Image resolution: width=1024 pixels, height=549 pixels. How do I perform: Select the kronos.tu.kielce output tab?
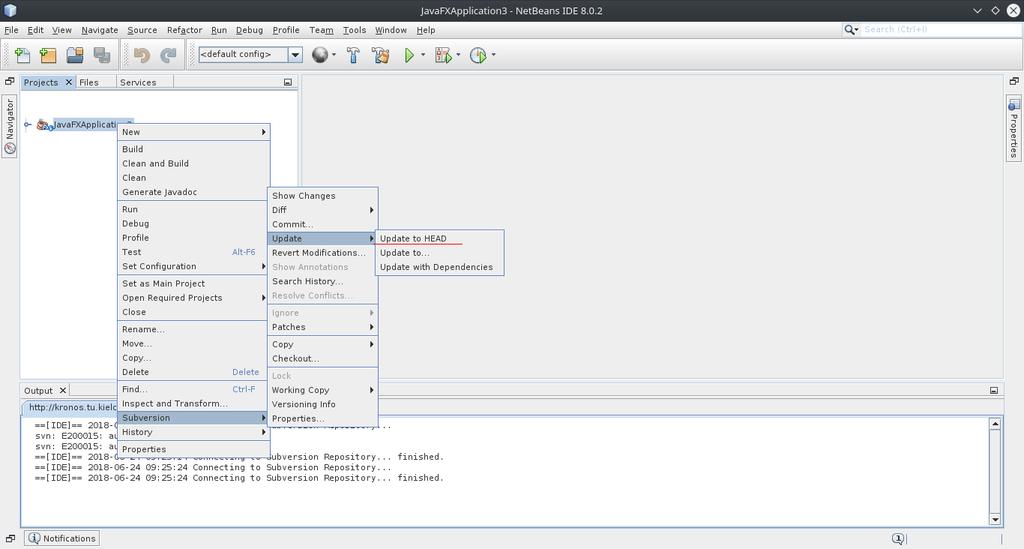click(72, 407)
